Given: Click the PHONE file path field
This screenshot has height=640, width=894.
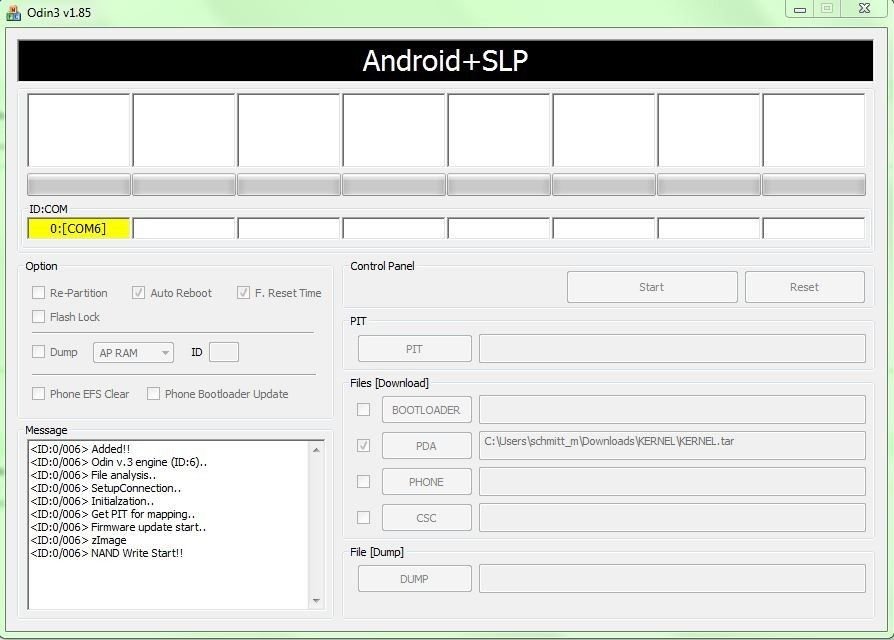Looking at the screenshot, I should point(672,482).
